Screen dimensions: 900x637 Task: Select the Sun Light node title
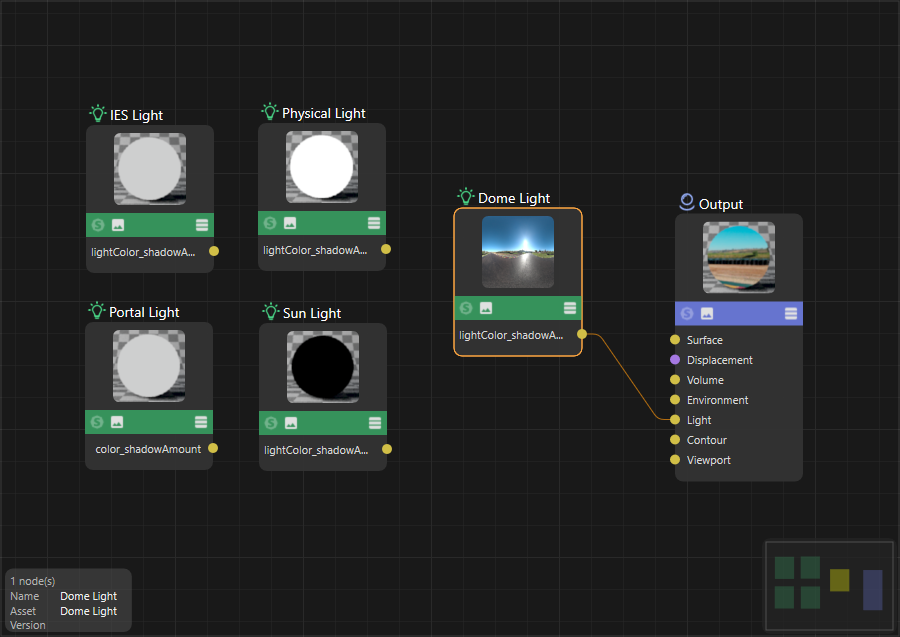tap(312, 313)
